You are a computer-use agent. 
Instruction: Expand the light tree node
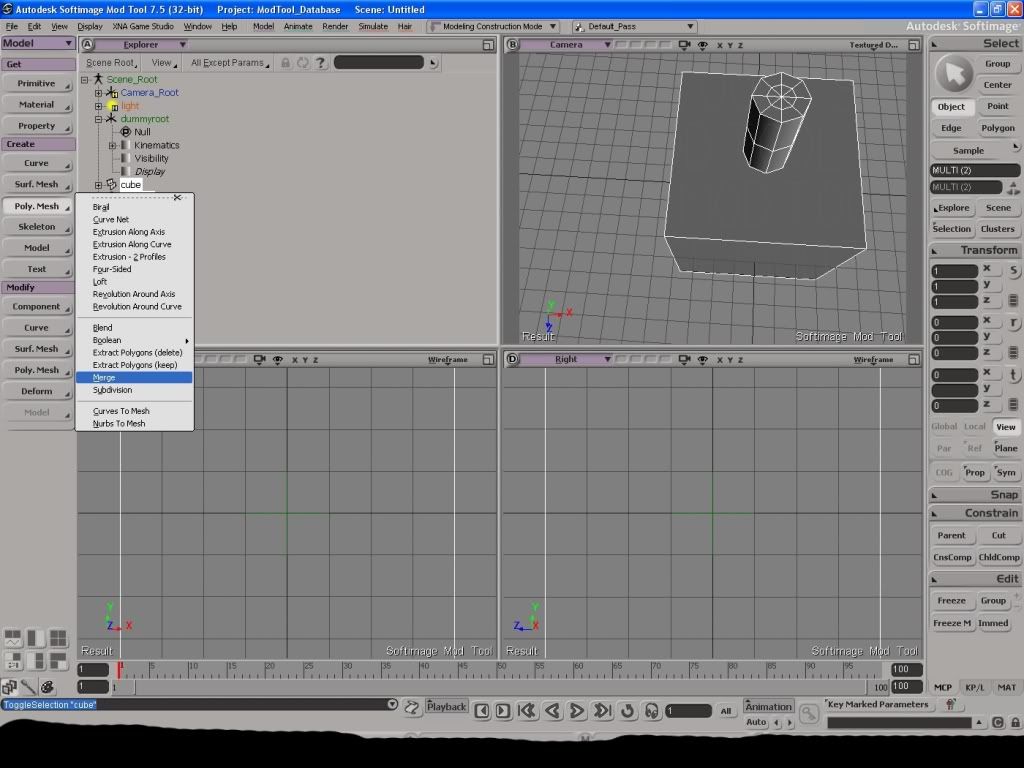pos(99,106)
